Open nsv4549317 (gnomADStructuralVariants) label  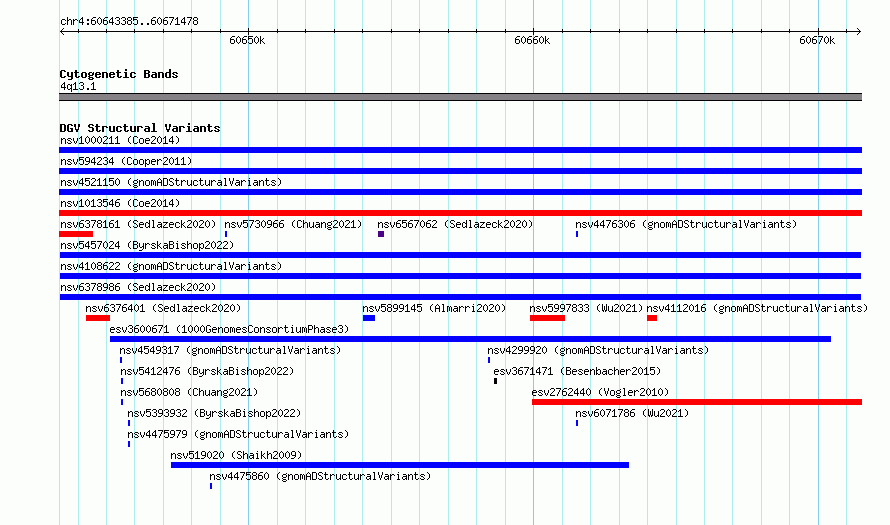[230, 350]
